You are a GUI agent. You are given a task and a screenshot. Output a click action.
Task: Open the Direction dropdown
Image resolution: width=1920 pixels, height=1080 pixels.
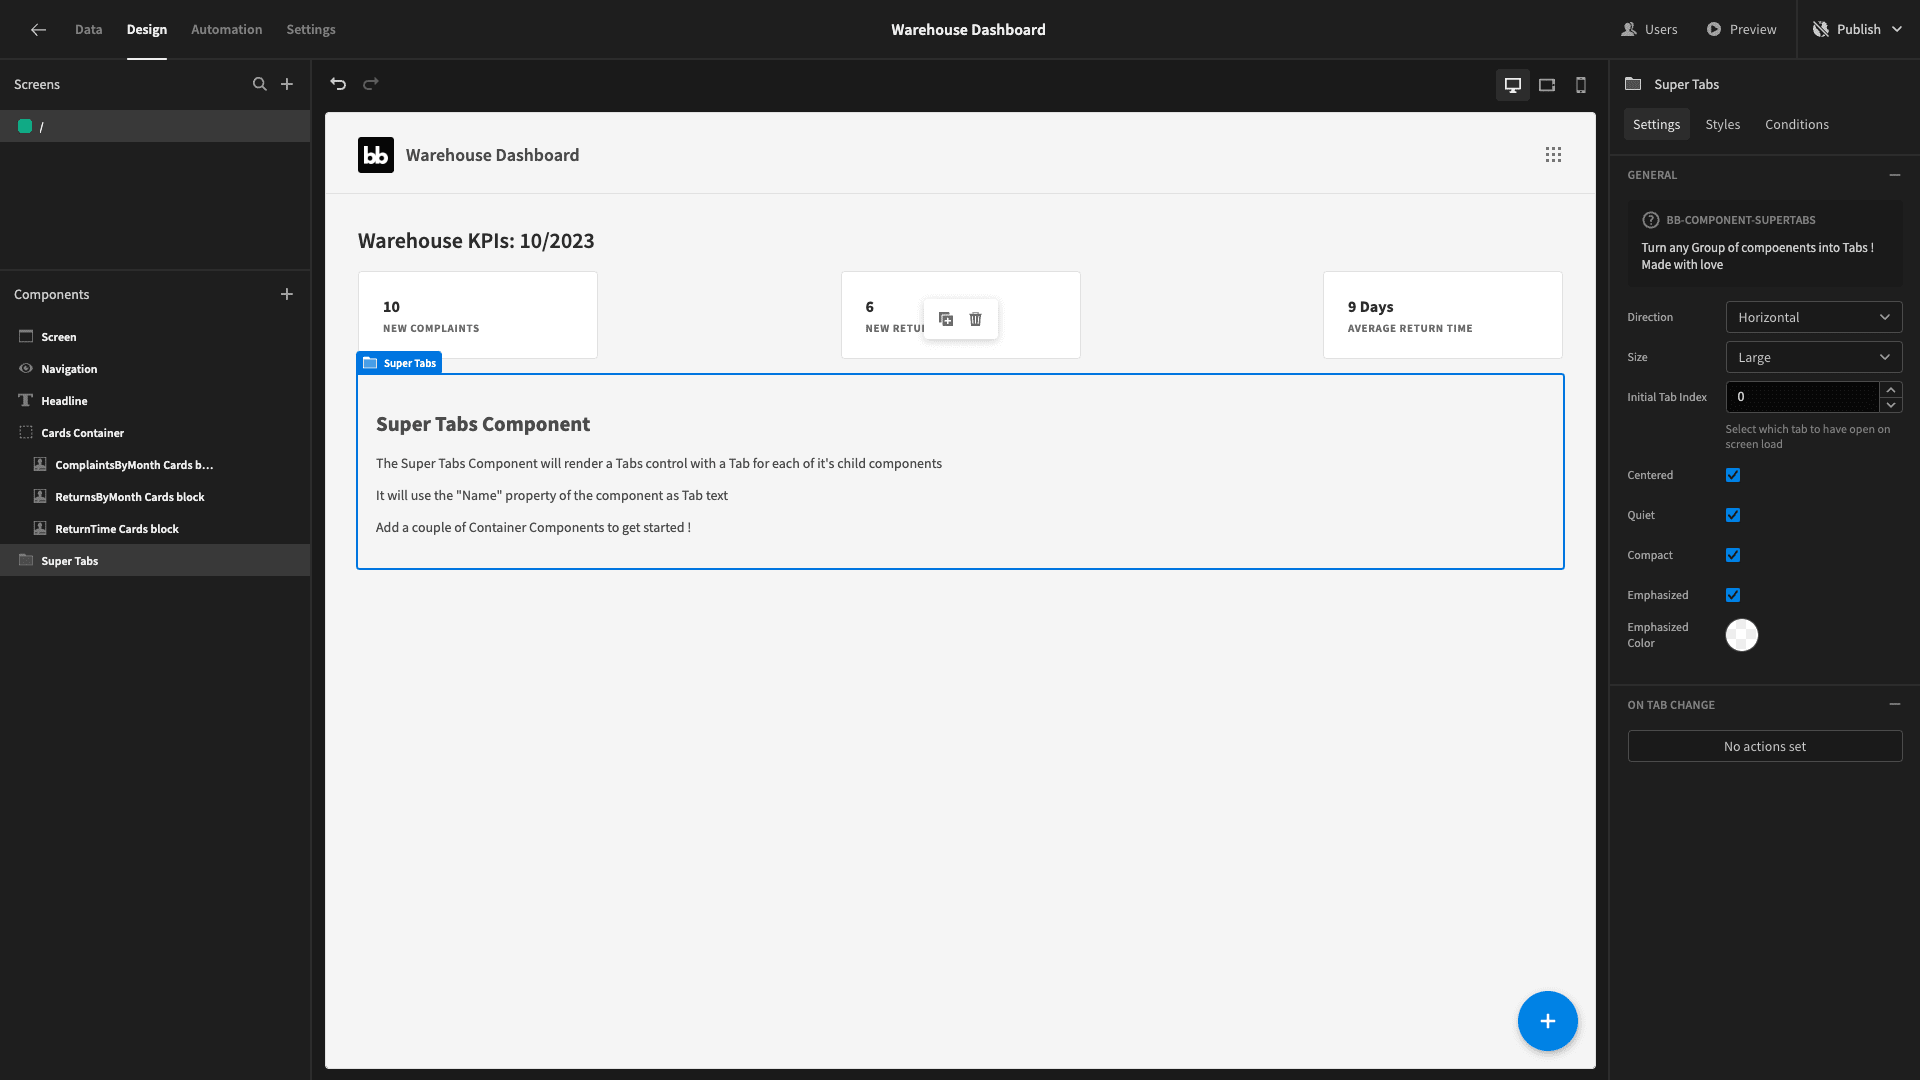tap(1813, 316)
